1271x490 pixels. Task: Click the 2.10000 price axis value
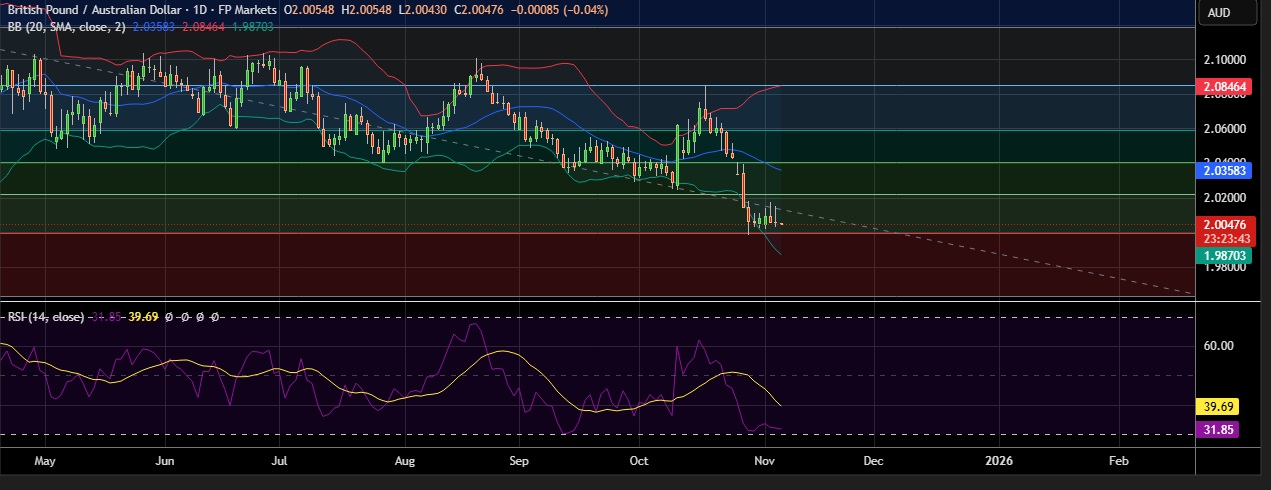(1226, 59)
